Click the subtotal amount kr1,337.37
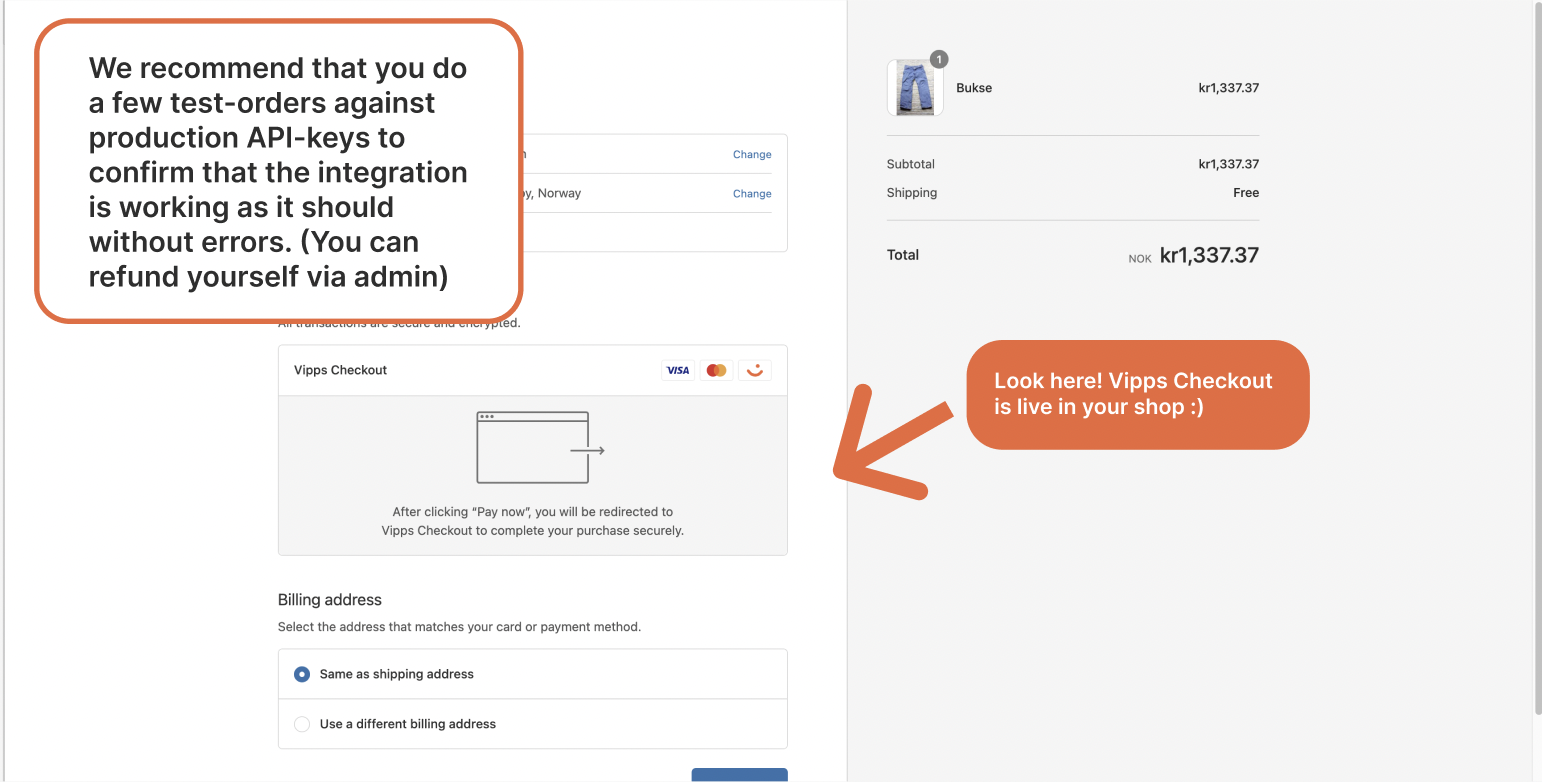This screenshot has height=782, width=1542. (x=1229, y=164)
